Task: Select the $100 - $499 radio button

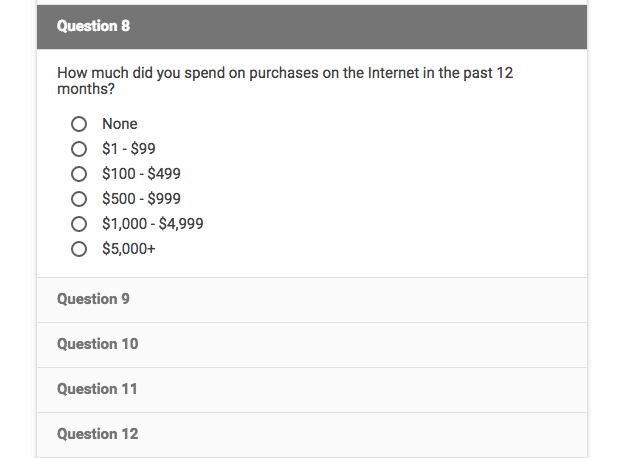Action: (79, 174)
